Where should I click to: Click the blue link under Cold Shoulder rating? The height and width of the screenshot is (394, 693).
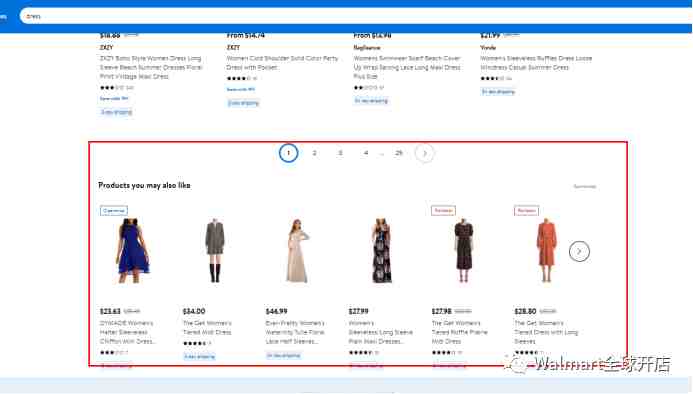click(x=241, y=89)
